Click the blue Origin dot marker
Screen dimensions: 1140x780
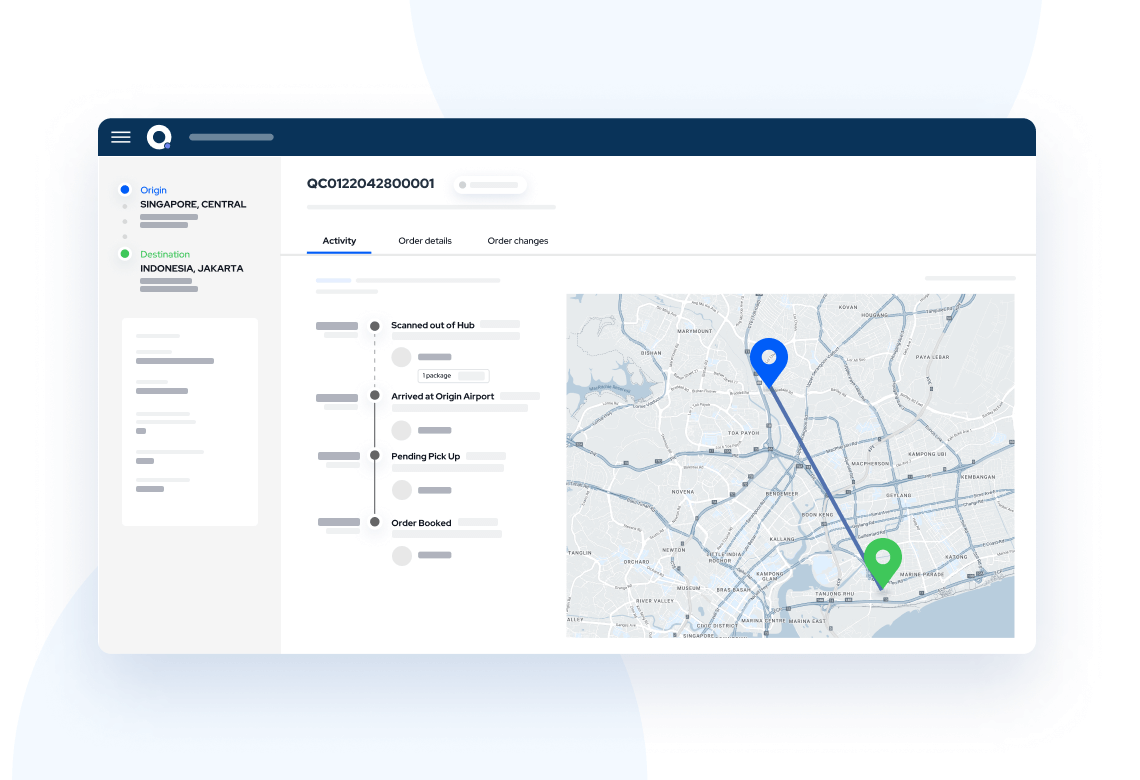coord(125,190)
